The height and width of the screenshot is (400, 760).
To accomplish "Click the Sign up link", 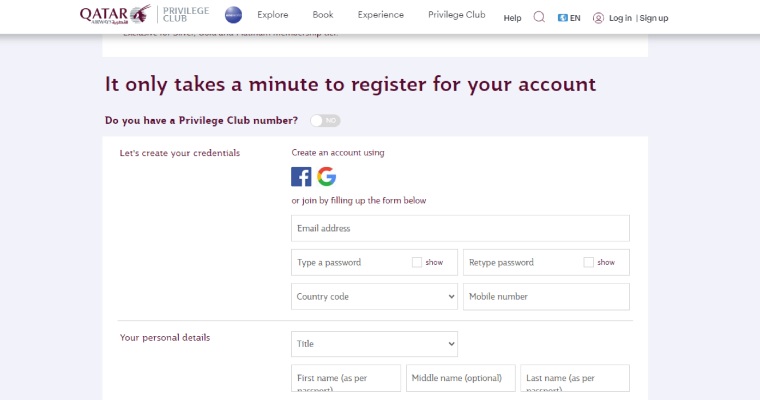I will 654,18.
